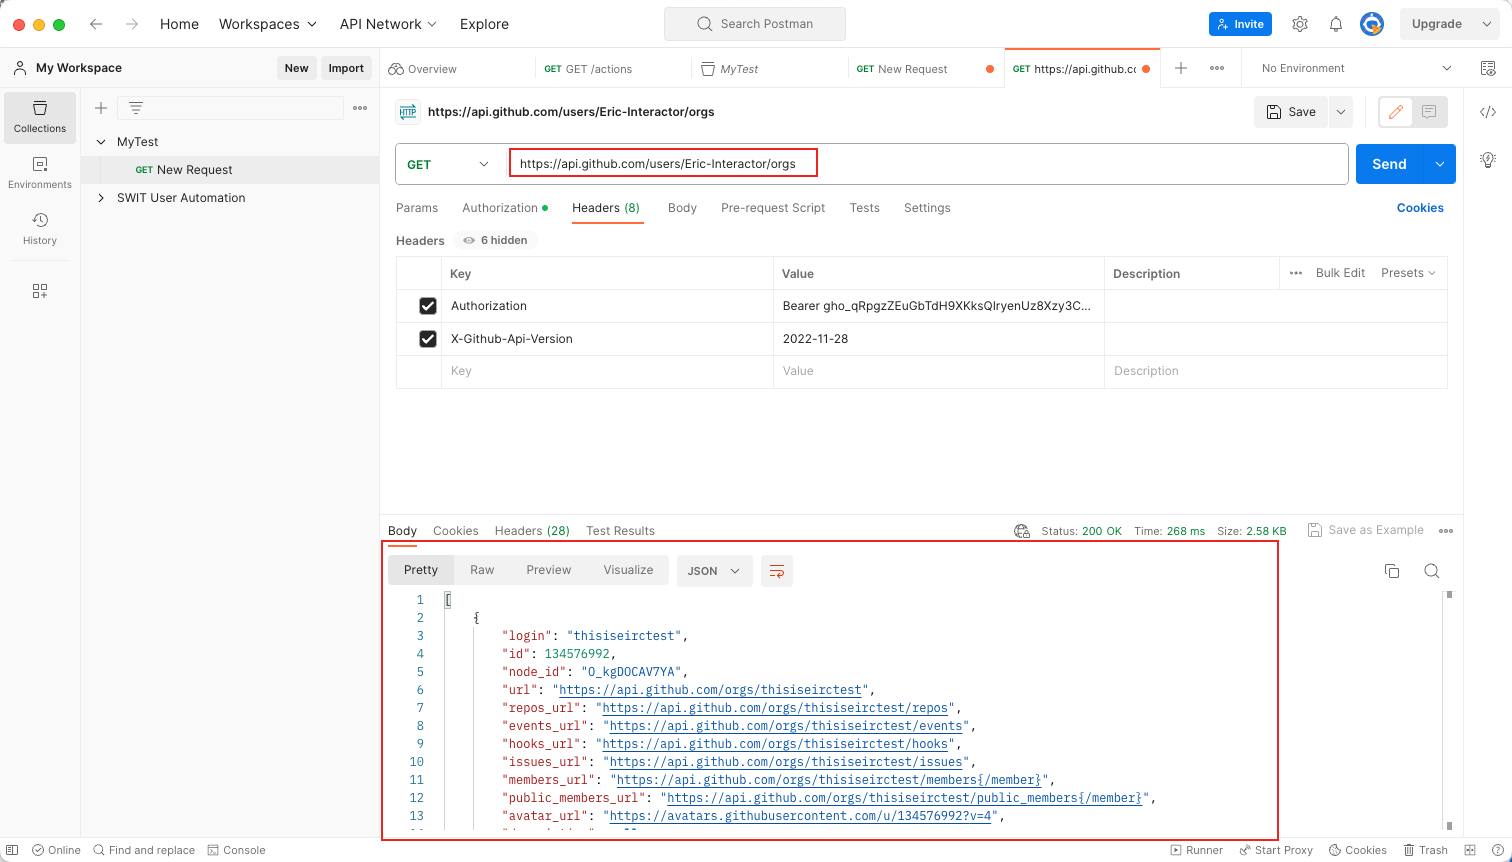Viewport: 1512px width, 862px height.
Task: Open the notifications bell icon
Action: 1336,24
